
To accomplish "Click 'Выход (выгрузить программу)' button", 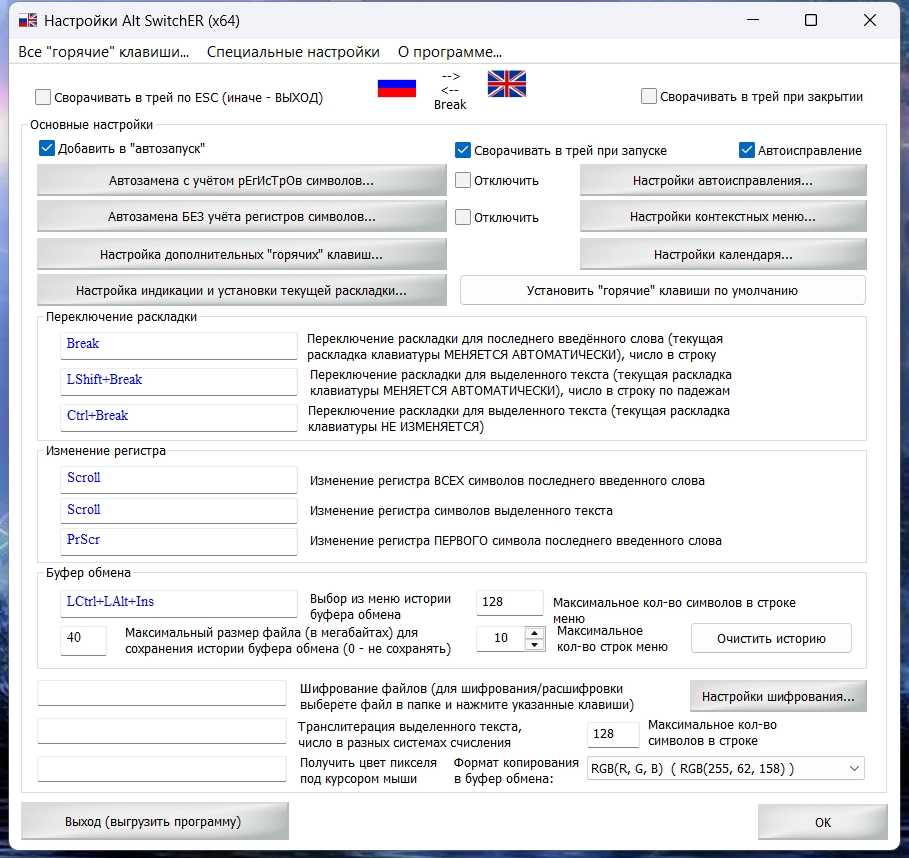I will (155, 821).
